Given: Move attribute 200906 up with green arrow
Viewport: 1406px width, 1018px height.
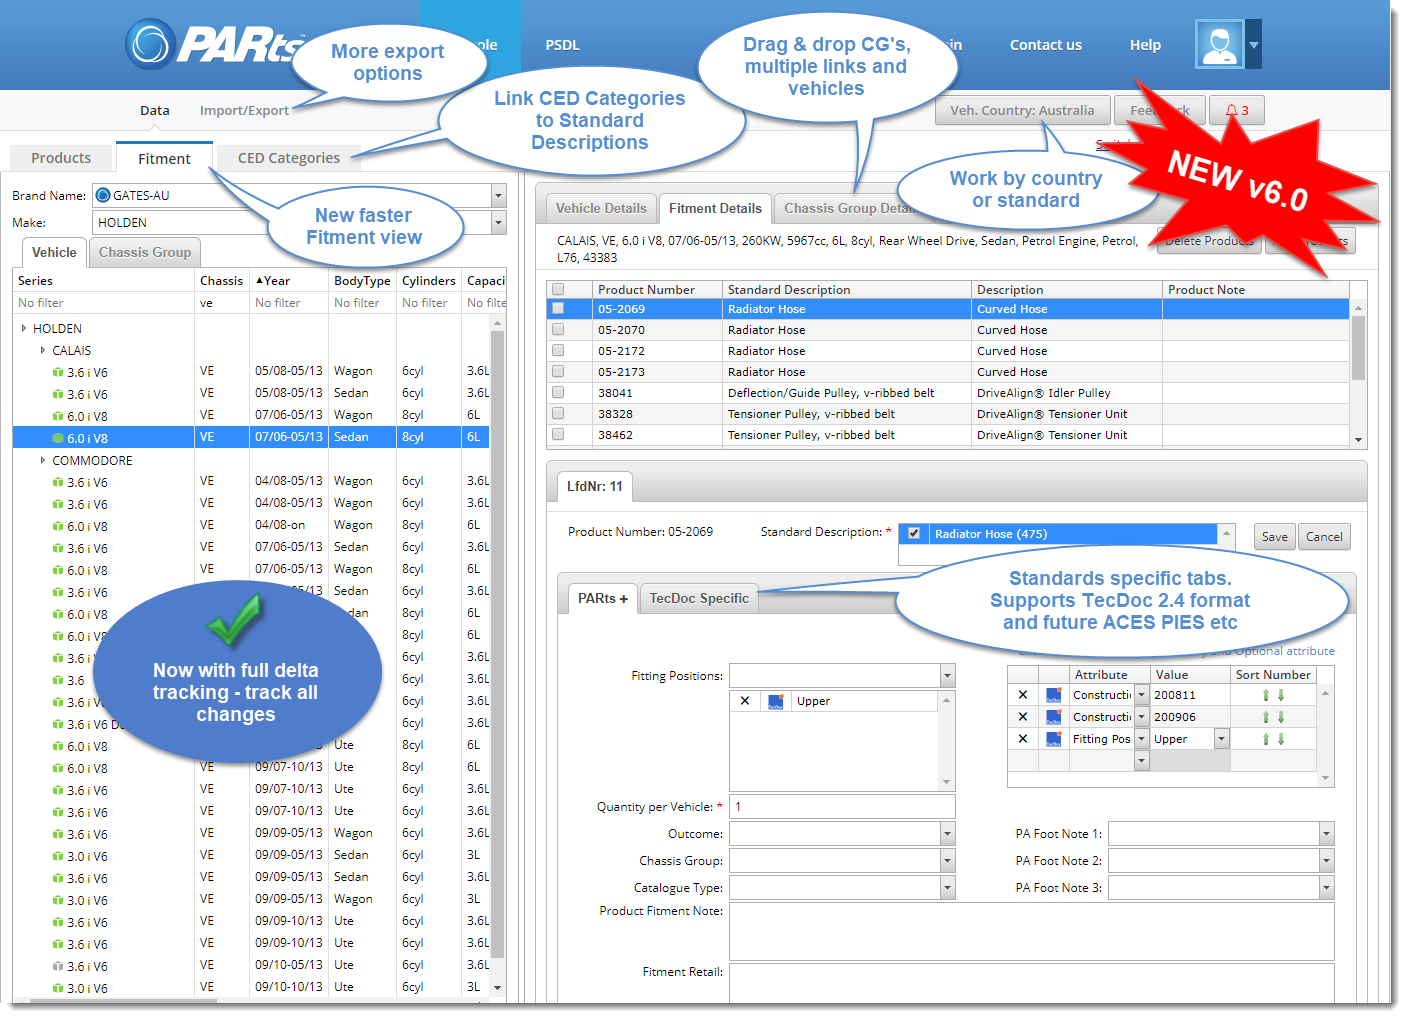Looking at the screenshot, I should coord(1266,717).
